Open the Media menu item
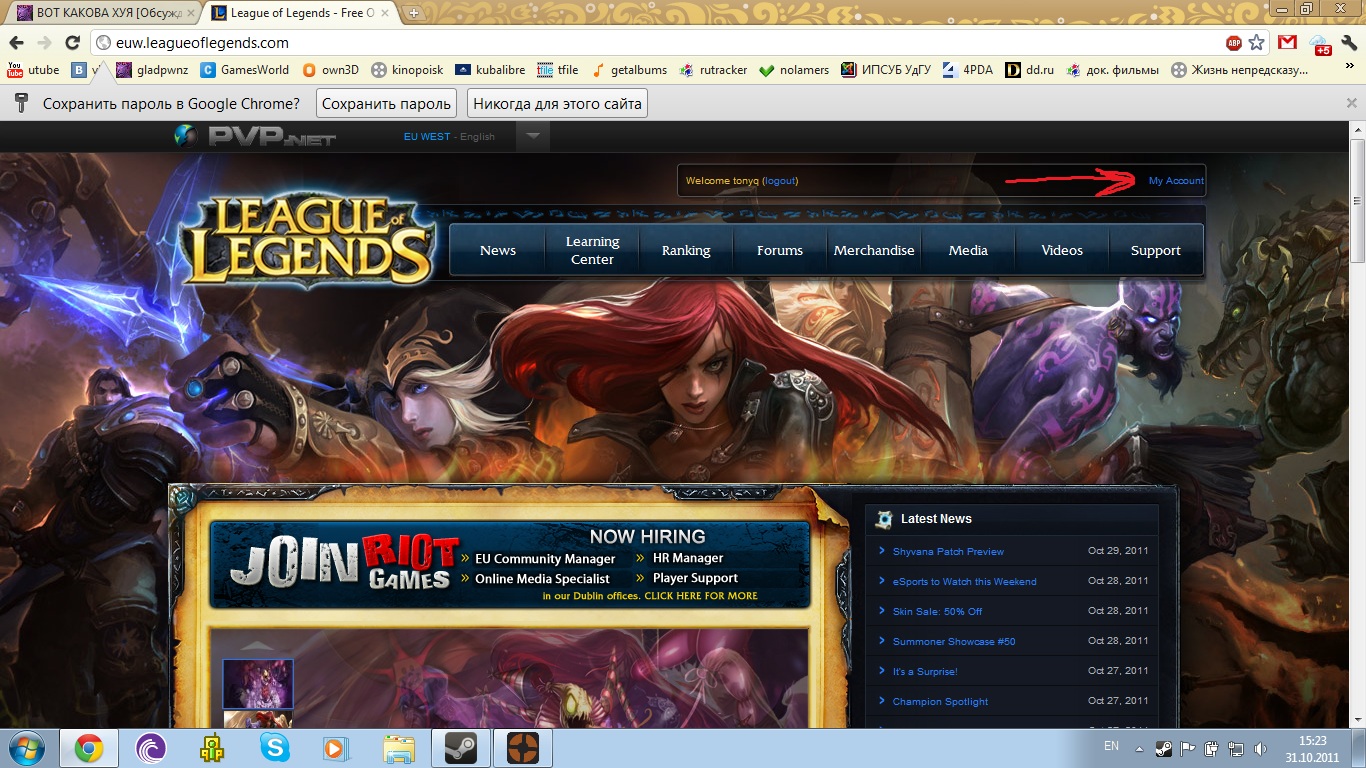This screenshot has height=768, width=1366. [968, 250]
